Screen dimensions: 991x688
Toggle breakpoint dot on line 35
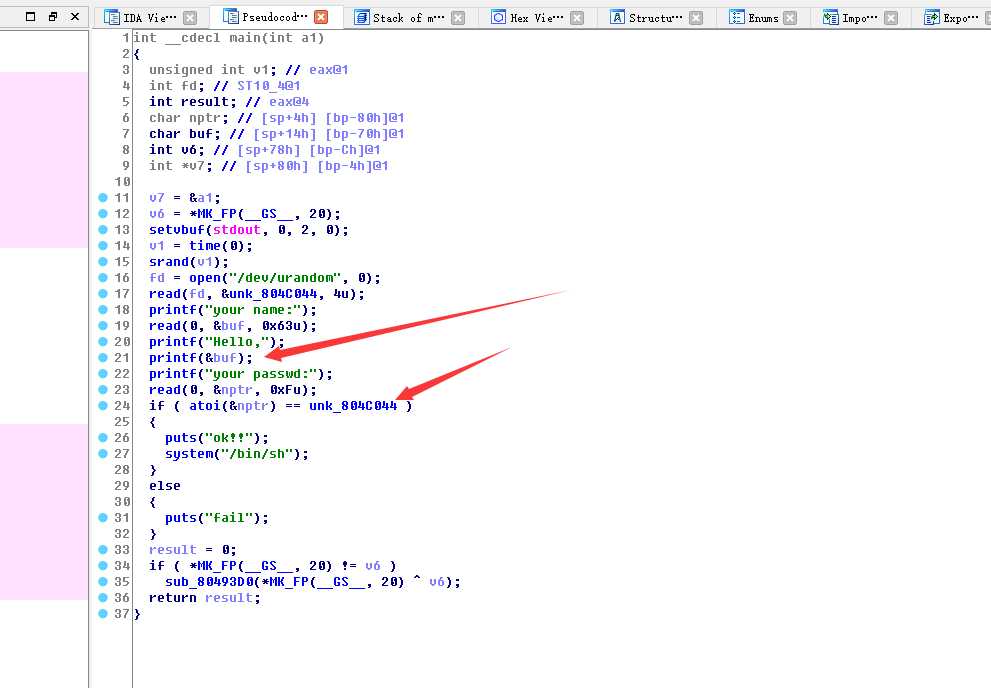[103, 581]
